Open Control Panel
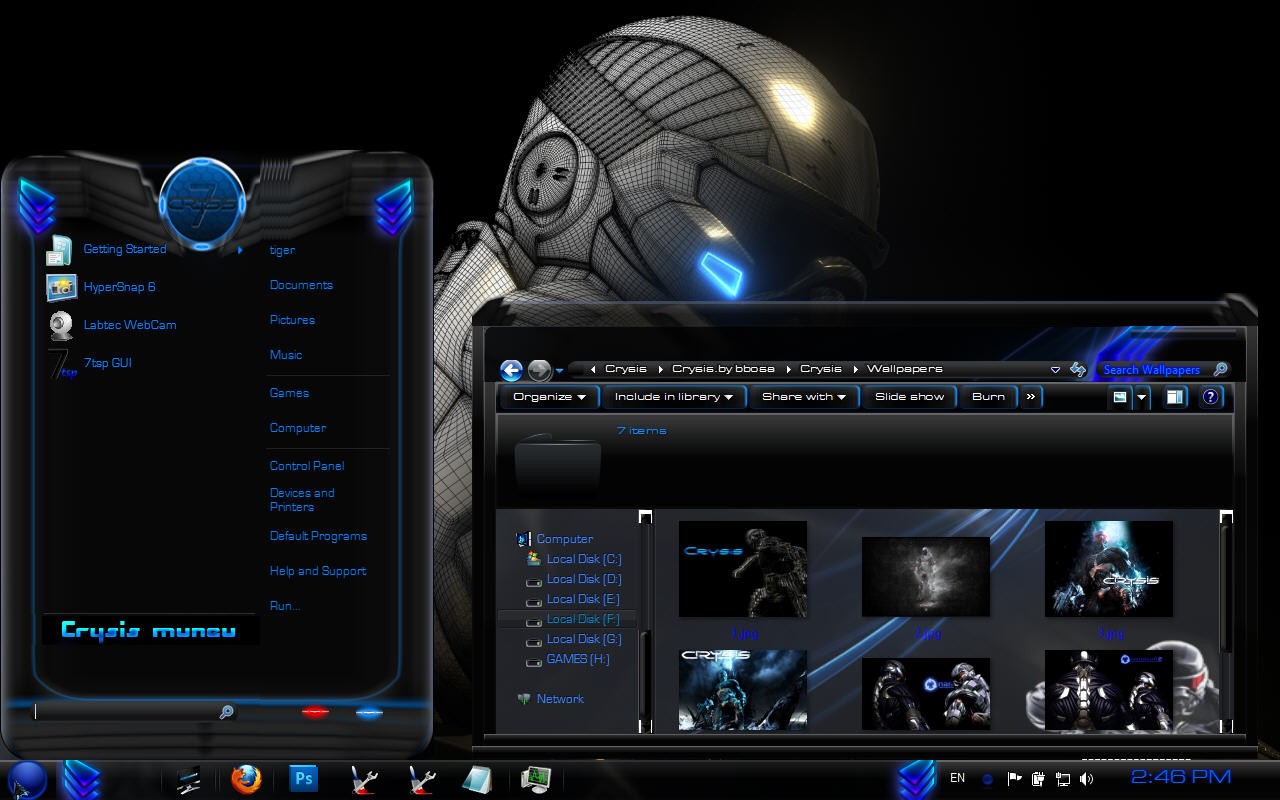 tap(307, 466)
